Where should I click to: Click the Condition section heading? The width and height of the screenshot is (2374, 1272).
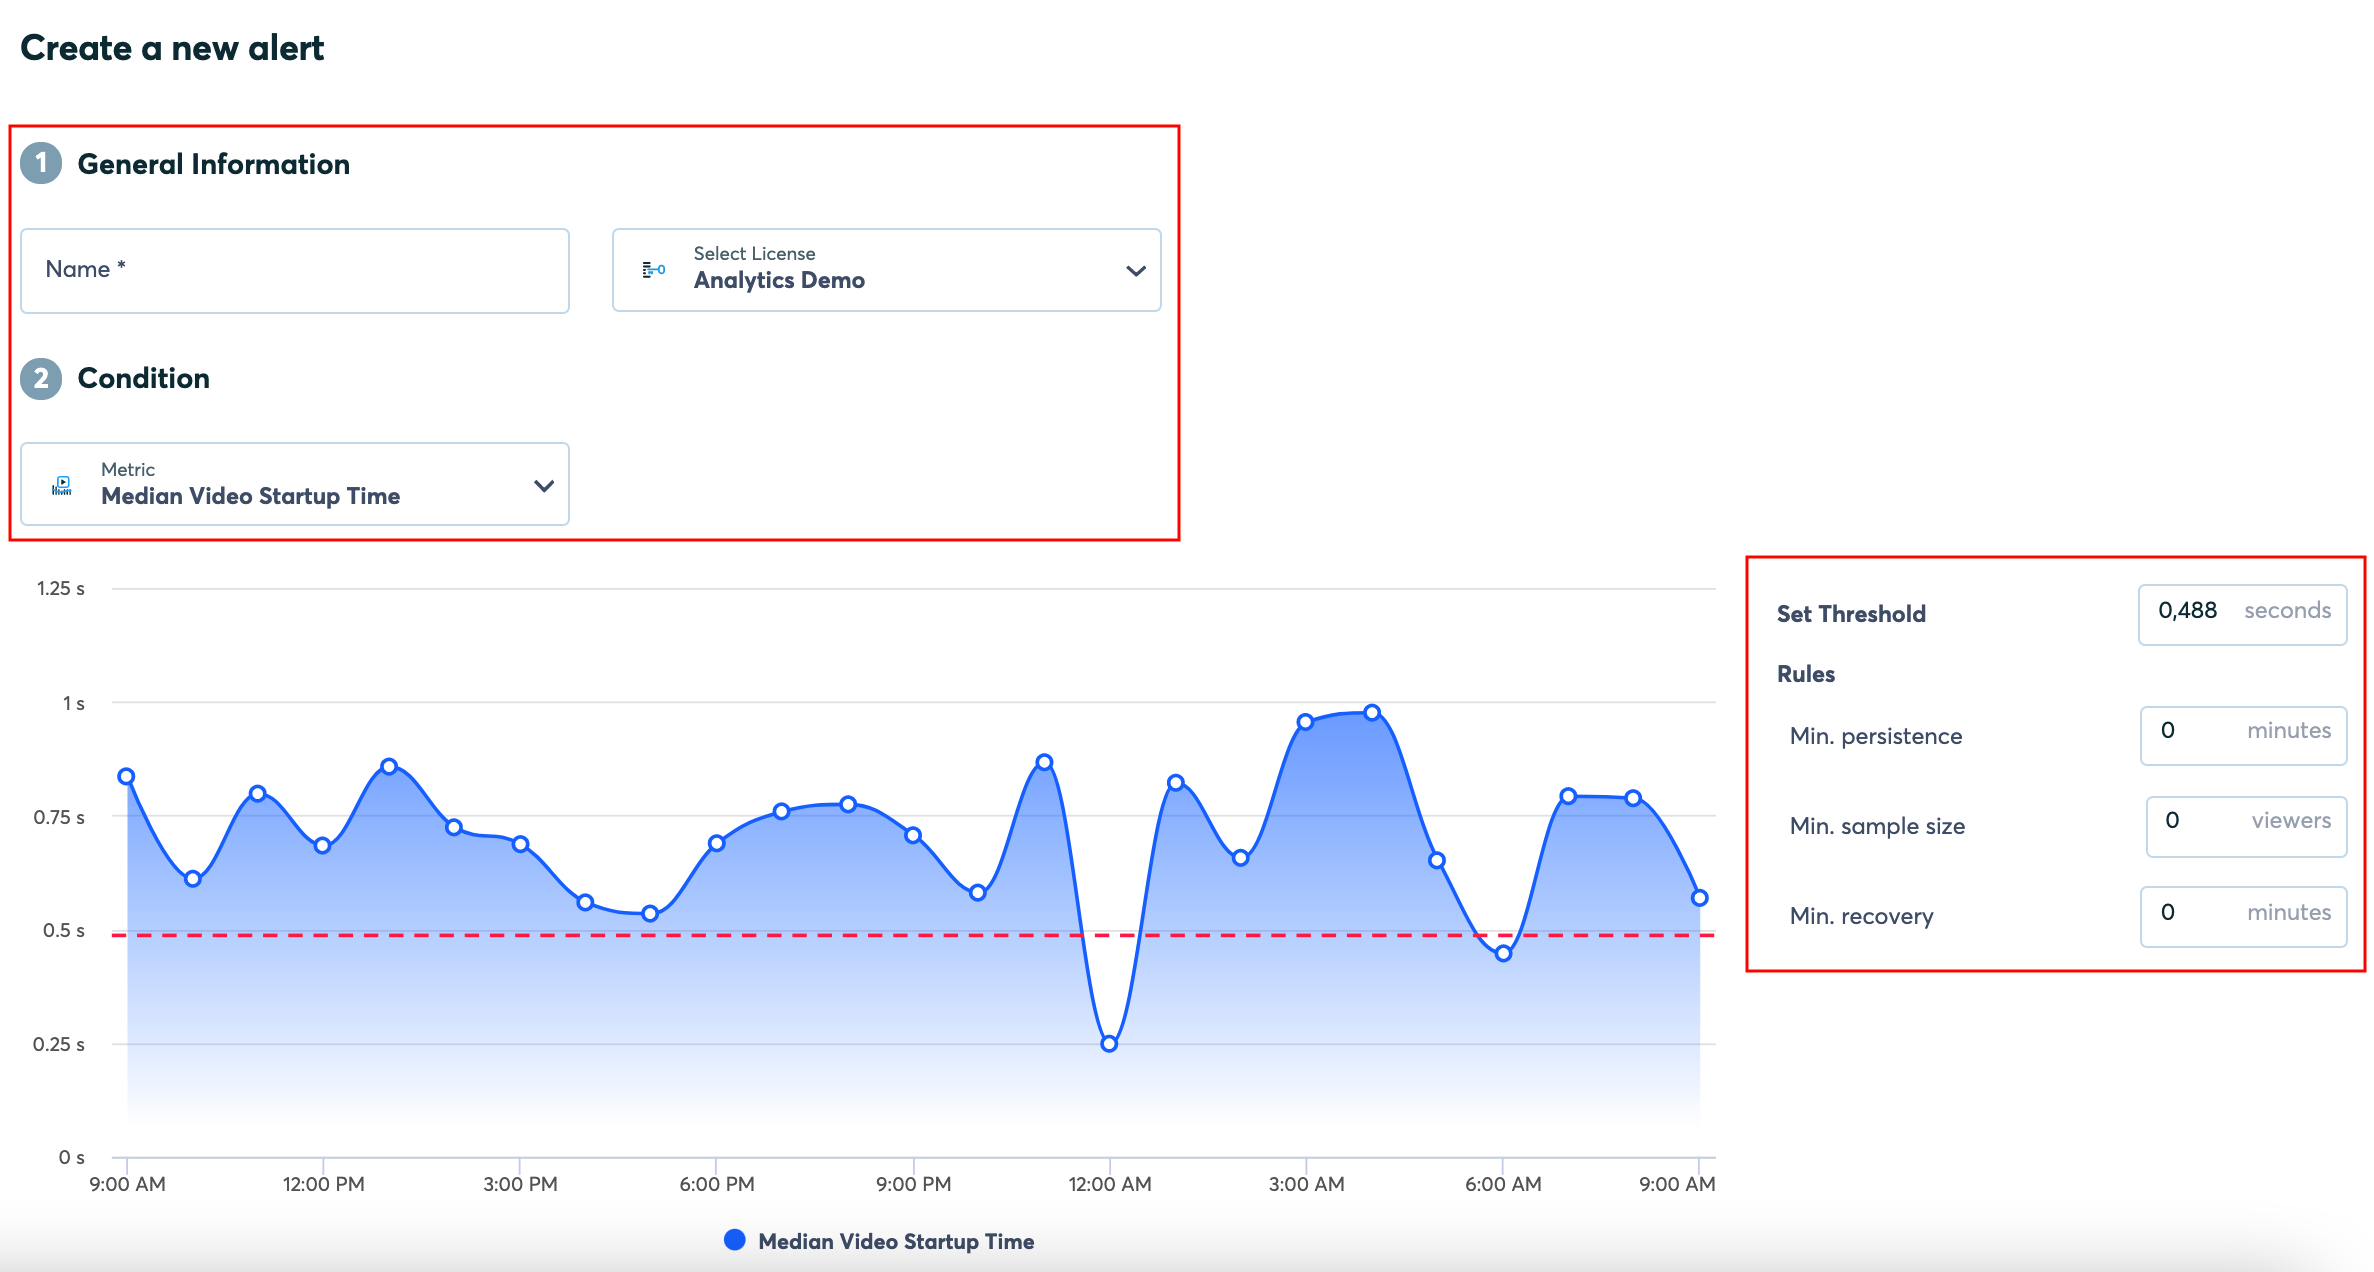coord(144,379)
